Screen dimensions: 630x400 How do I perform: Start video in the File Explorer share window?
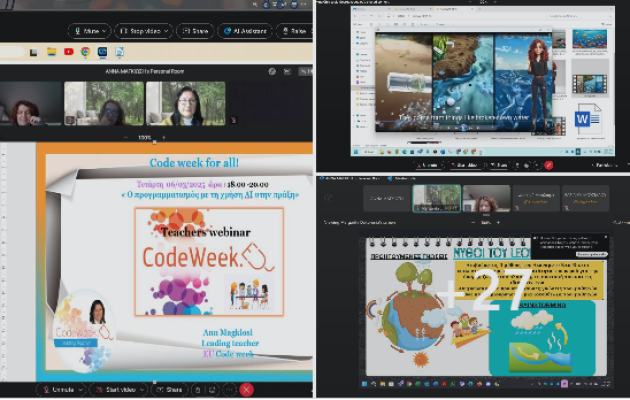point(464,165)
